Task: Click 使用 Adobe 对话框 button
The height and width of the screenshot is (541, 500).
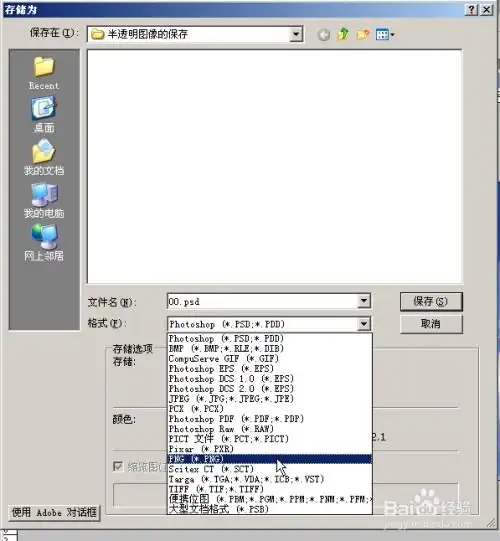Action: coord(54,512)
